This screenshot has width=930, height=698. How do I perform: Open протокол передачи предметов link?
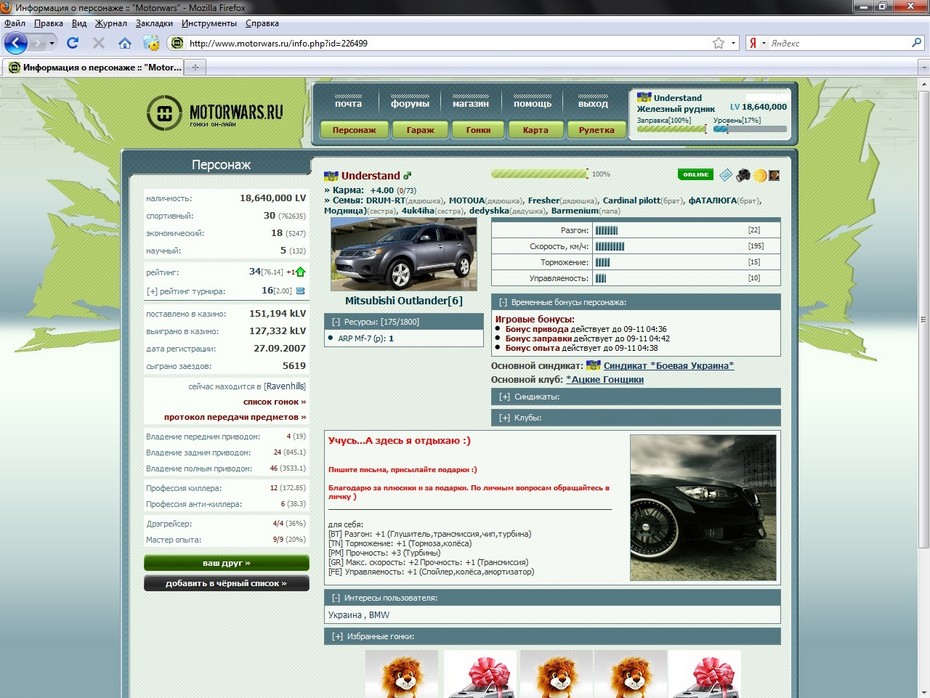tap(235, 417)
